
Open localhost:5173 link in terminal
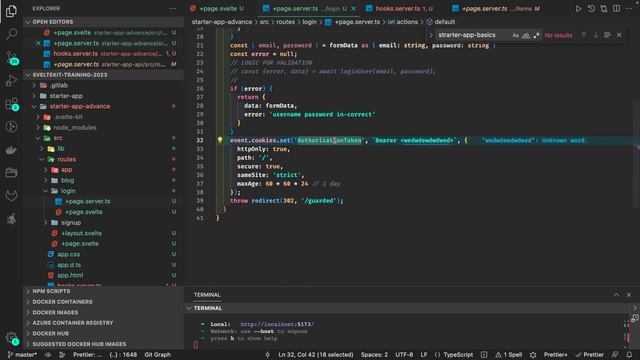tap(277, 324)
